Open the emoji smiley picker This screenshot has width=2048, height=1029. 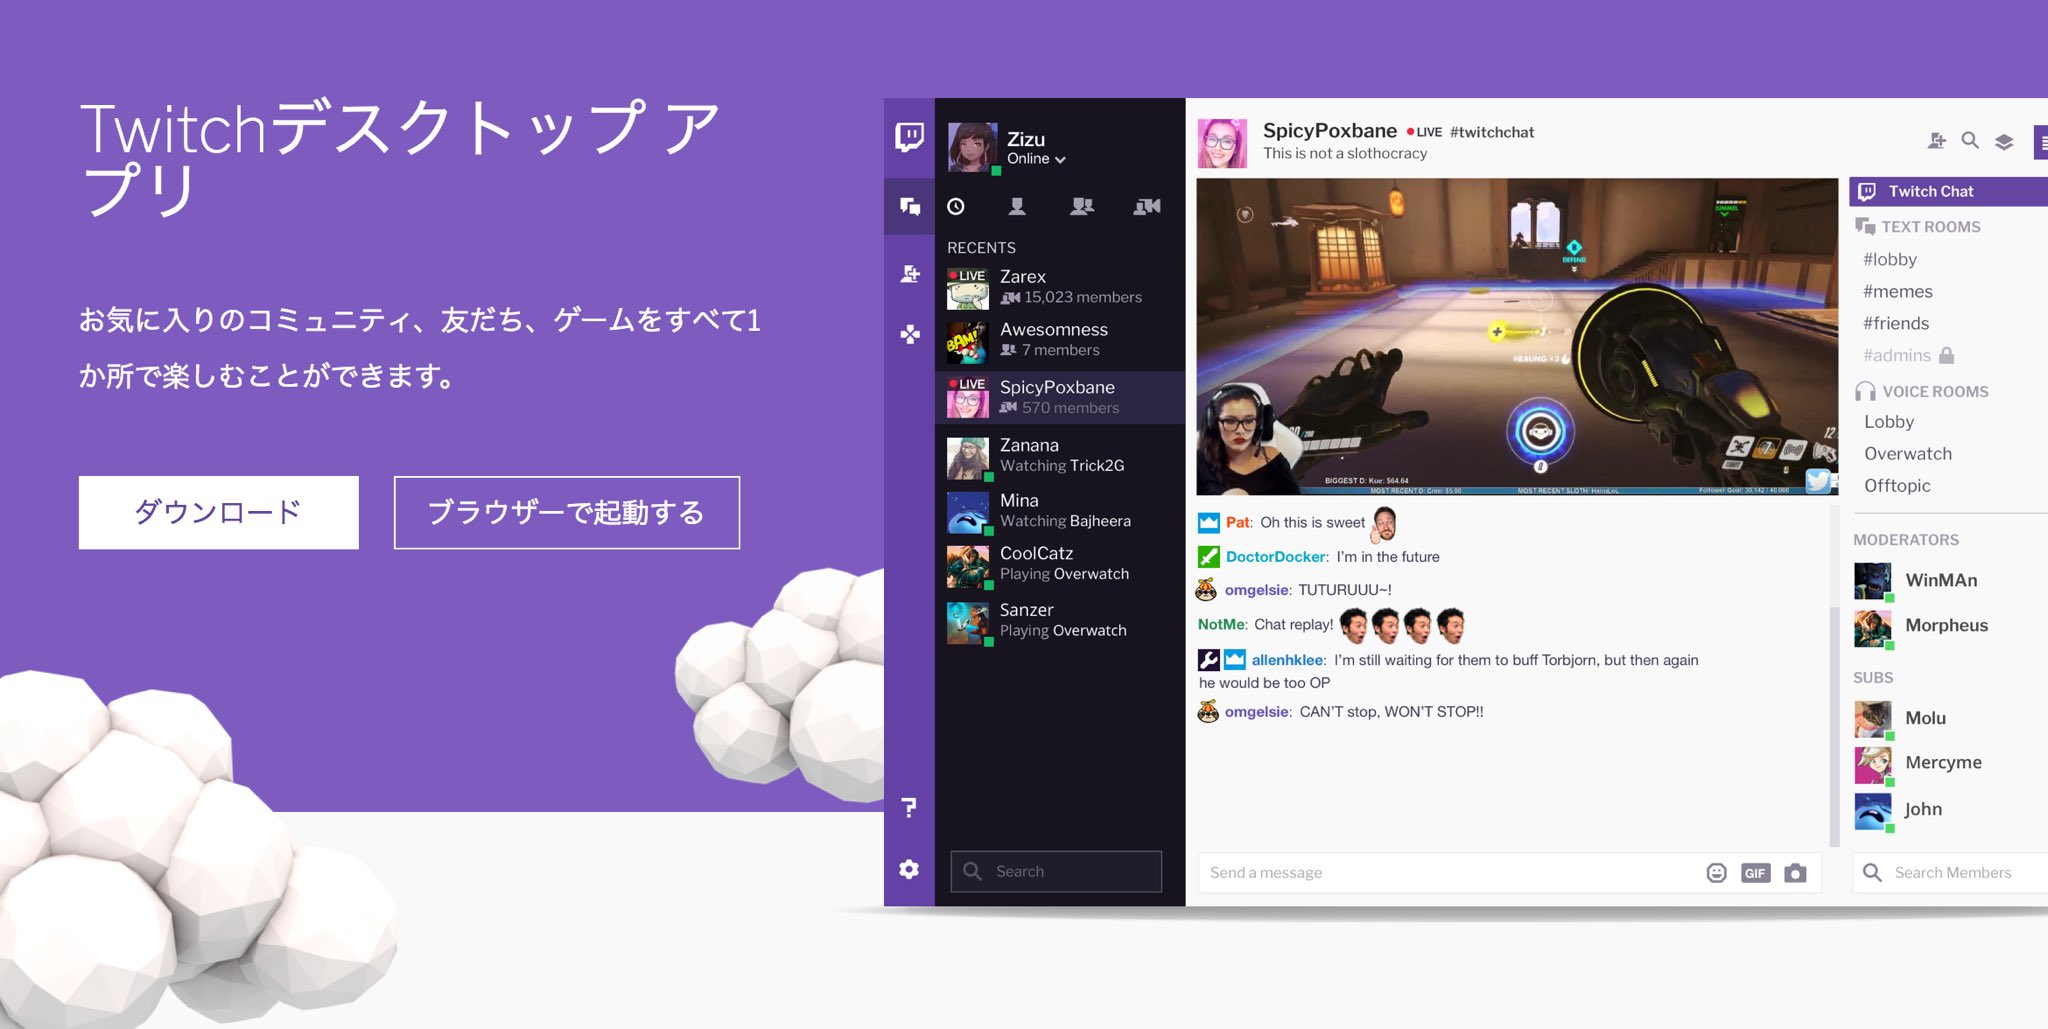point(1717,873)
